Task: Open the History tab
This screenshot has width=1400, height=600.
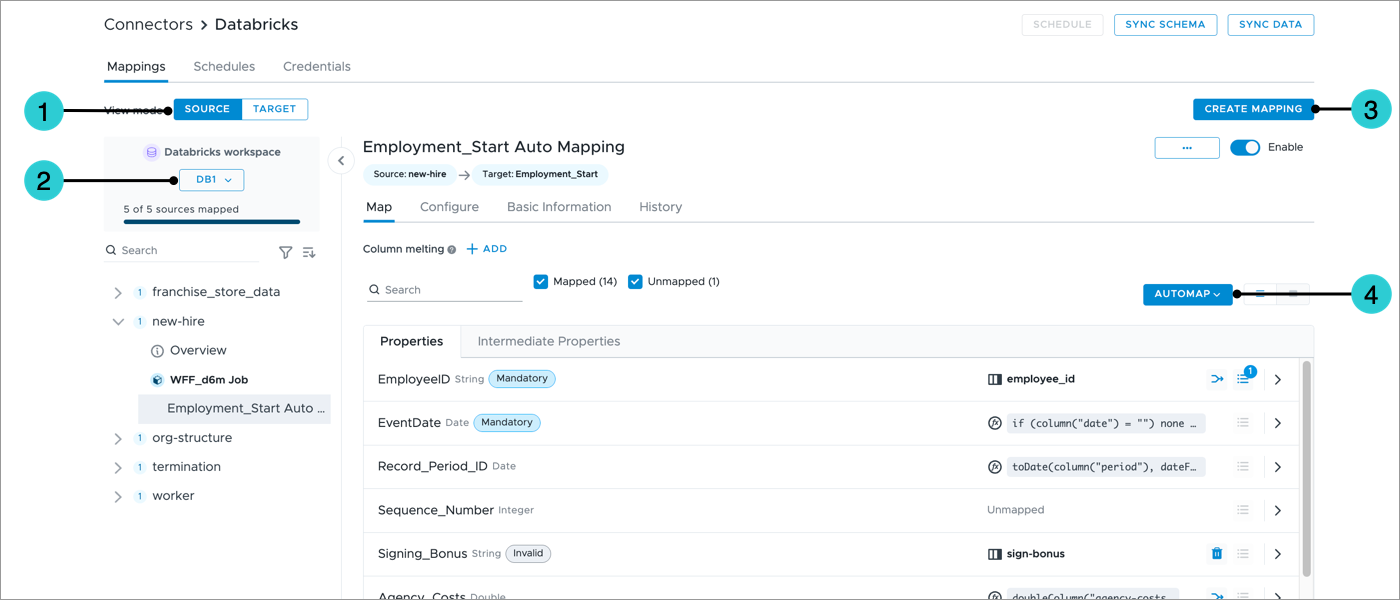Action: coord(661,207)
